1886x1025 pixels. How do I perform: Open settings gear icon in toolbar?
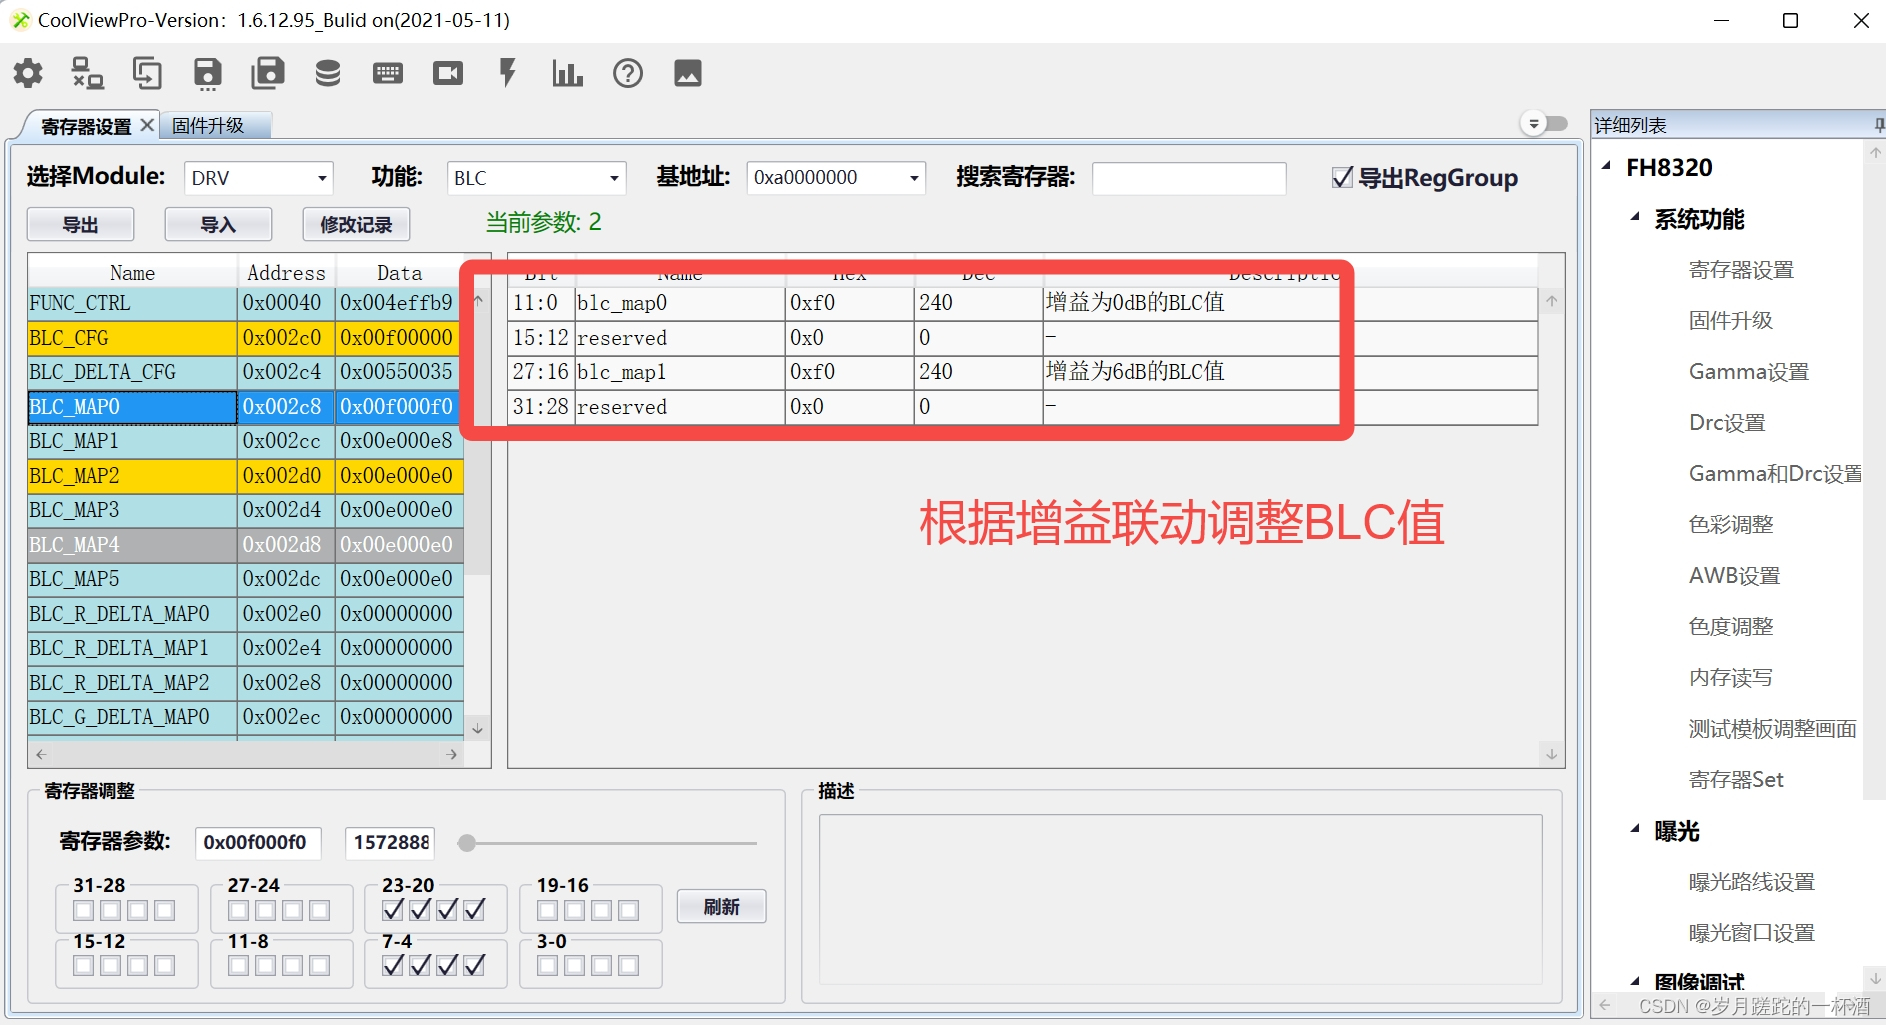point(28,73)
